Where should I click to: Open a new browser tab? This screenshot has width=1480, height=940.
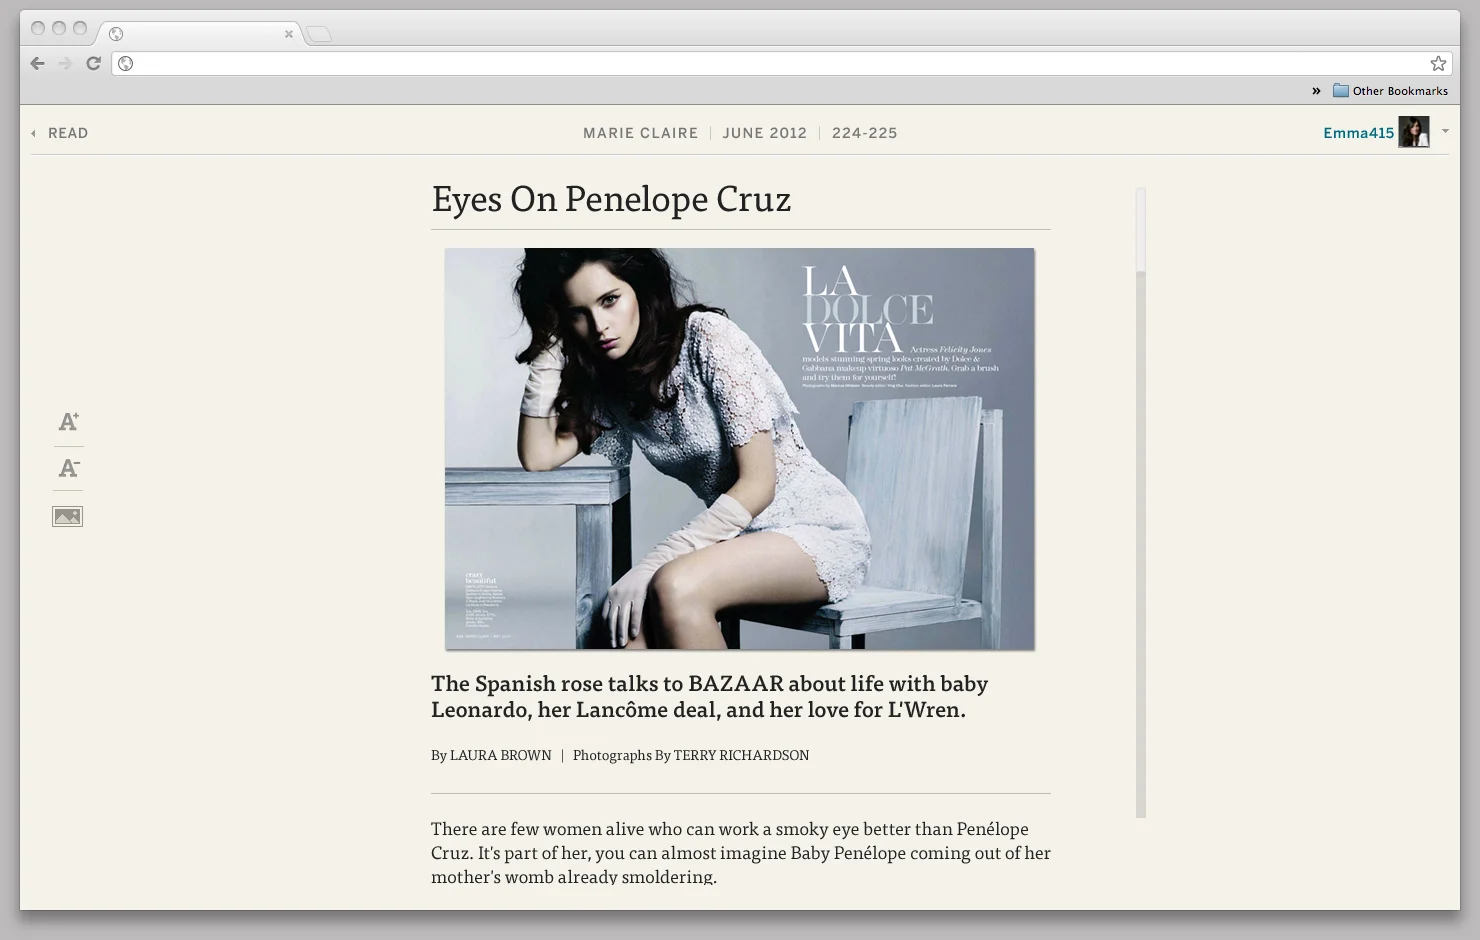tap(318, 35)
